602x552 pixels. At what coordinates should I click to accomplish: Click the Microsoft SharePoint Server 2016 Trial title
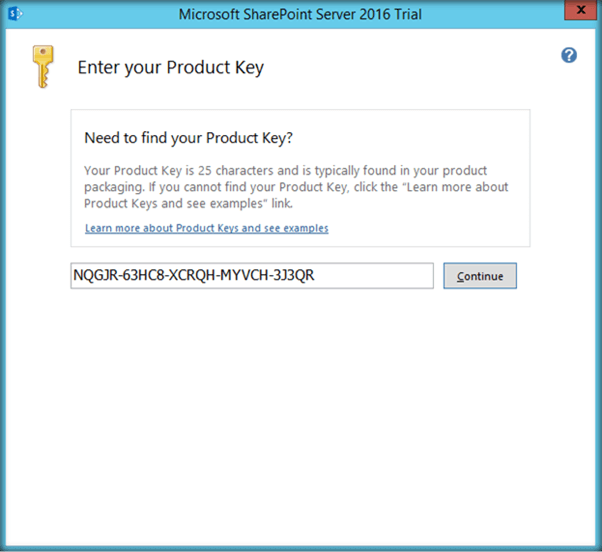(301, 14)
